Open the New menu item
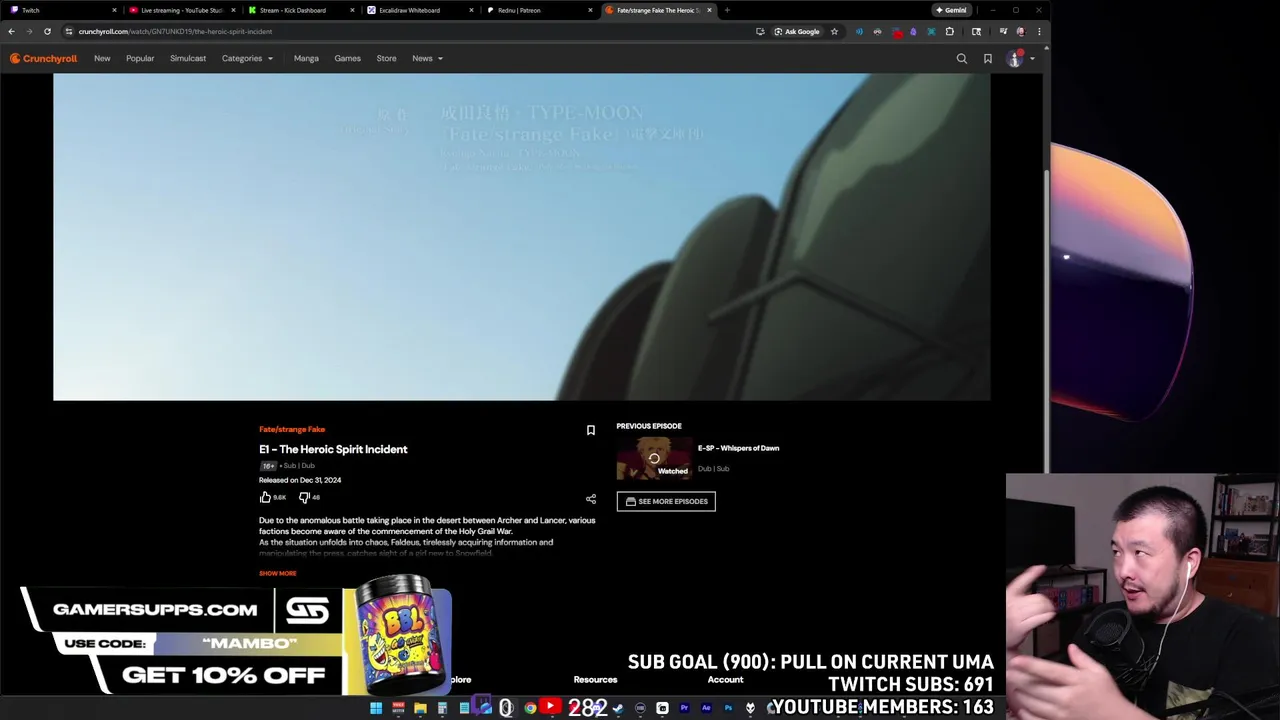This screenshot has height=720, width=1280. 102,59
